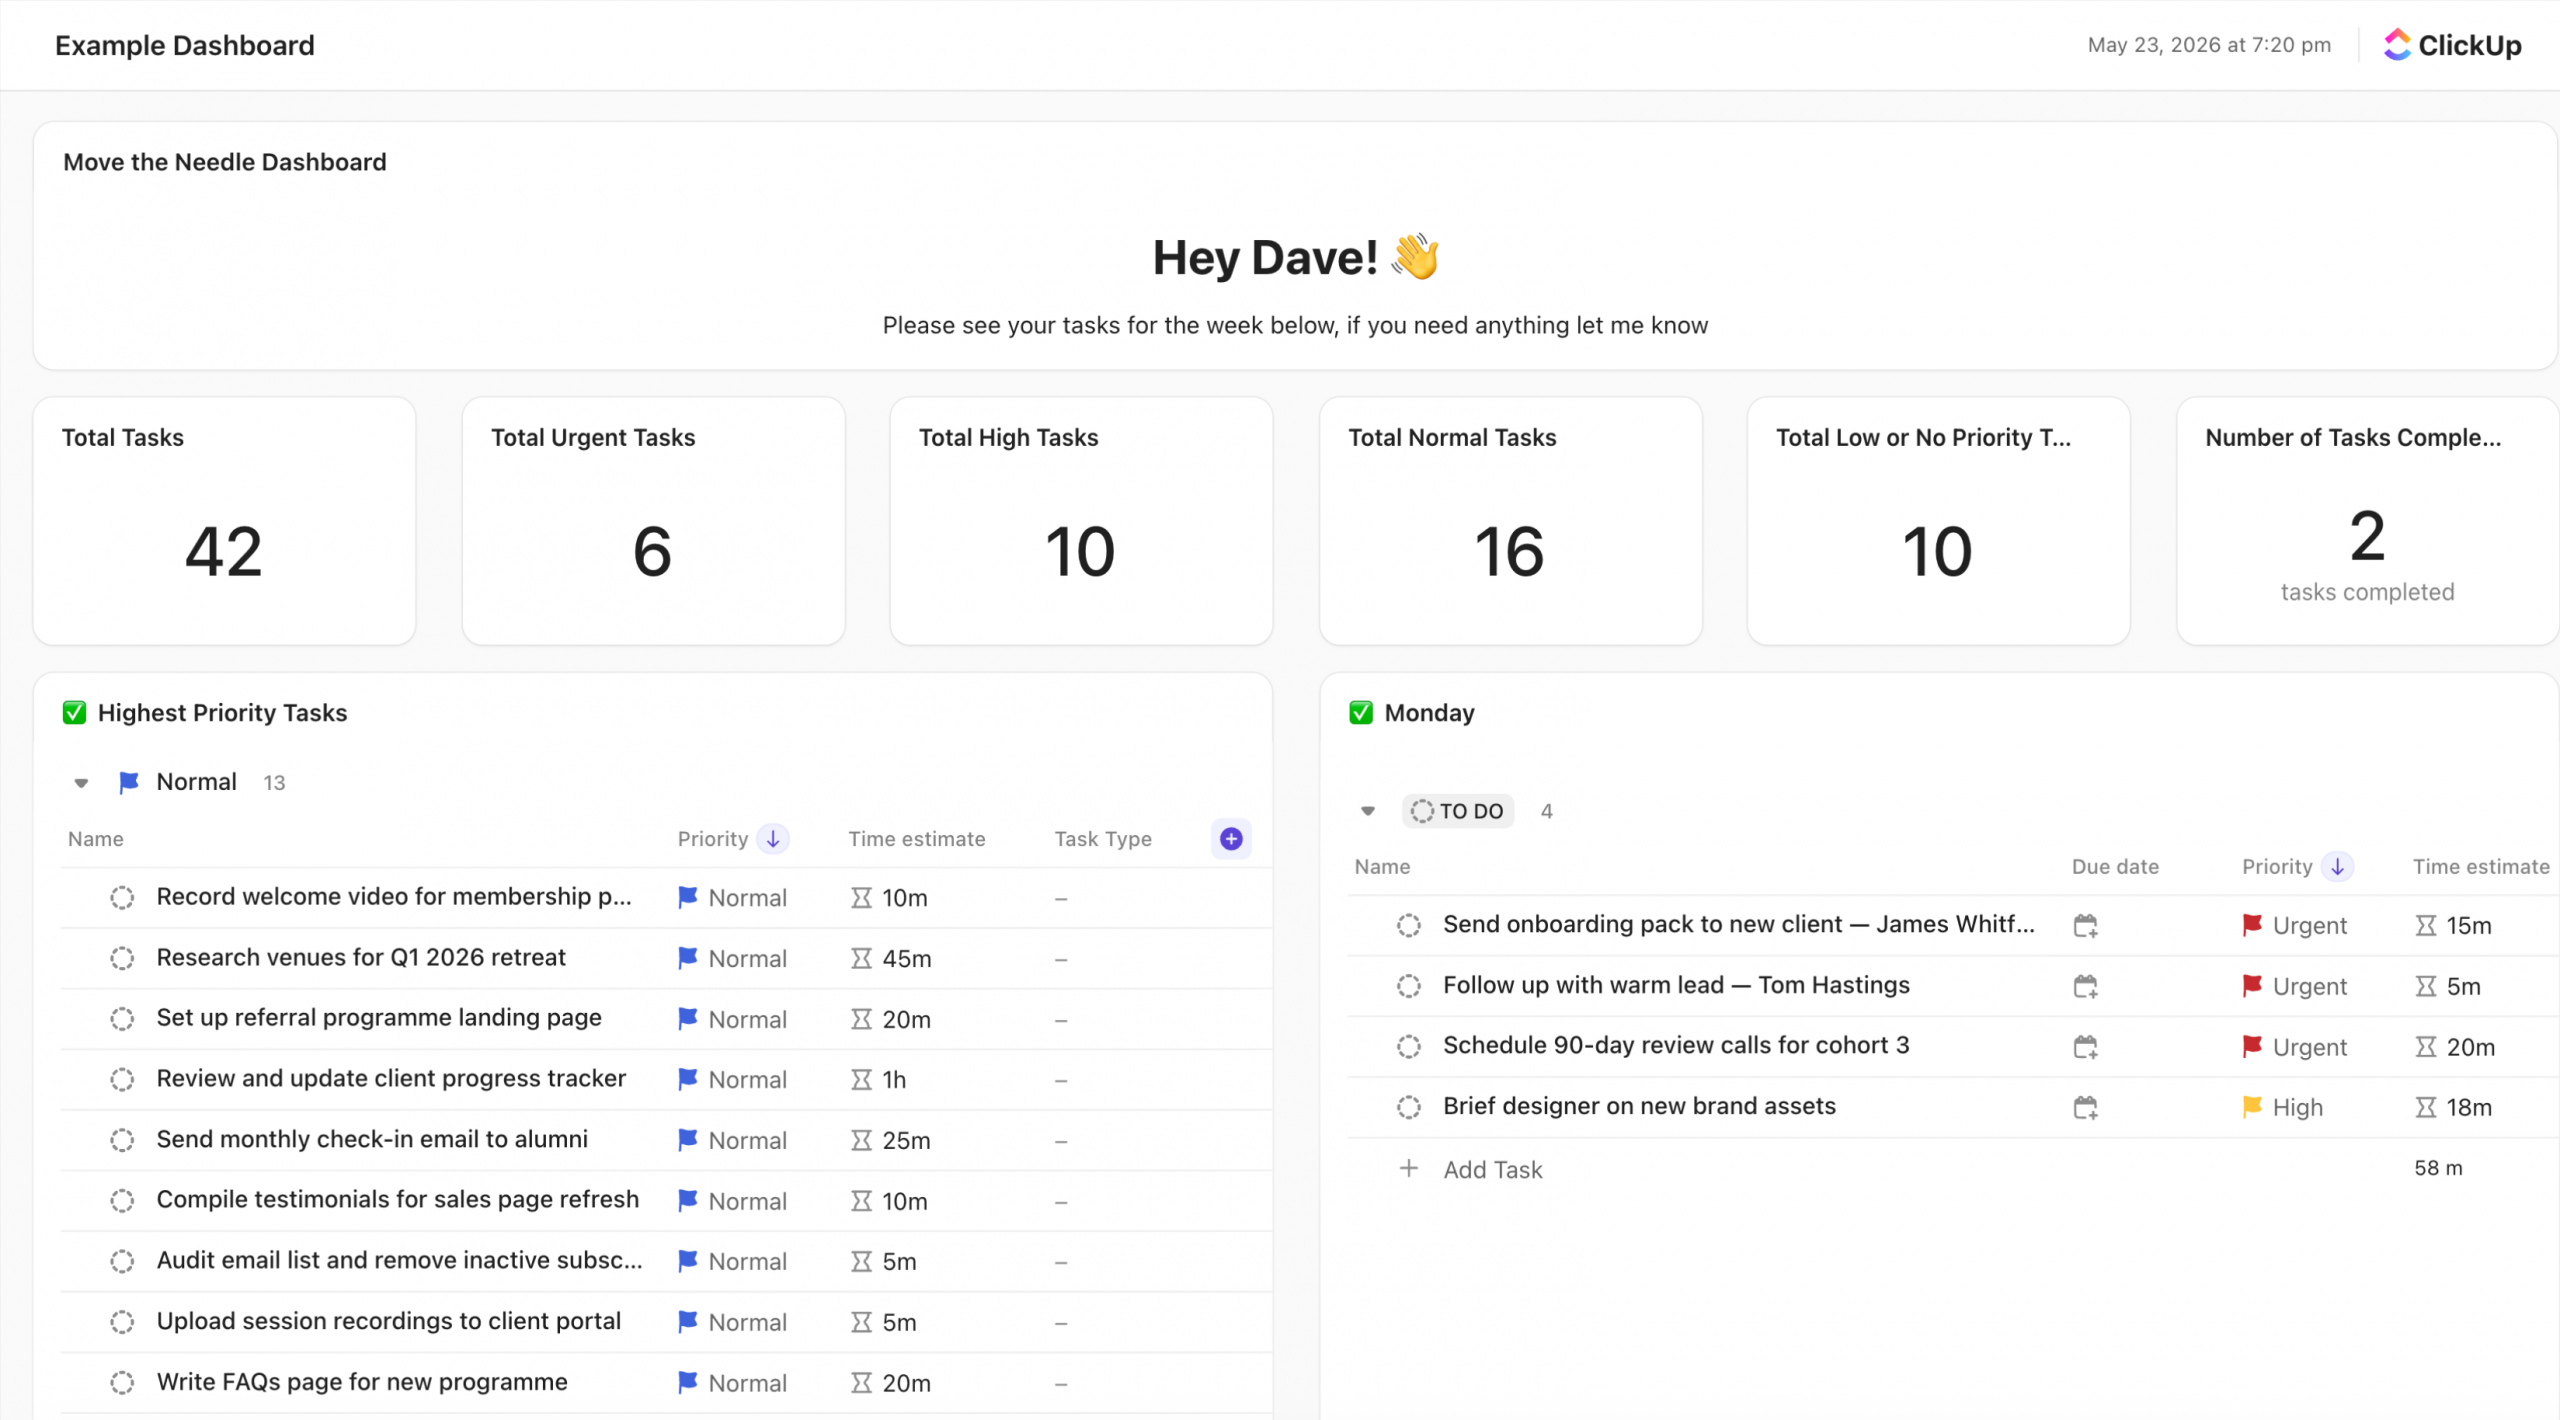Image resolution: width=2560 pixels, height=1420 pixels.
Task: Open Write FAQs page for new programme task
Action: (362, 1382)
